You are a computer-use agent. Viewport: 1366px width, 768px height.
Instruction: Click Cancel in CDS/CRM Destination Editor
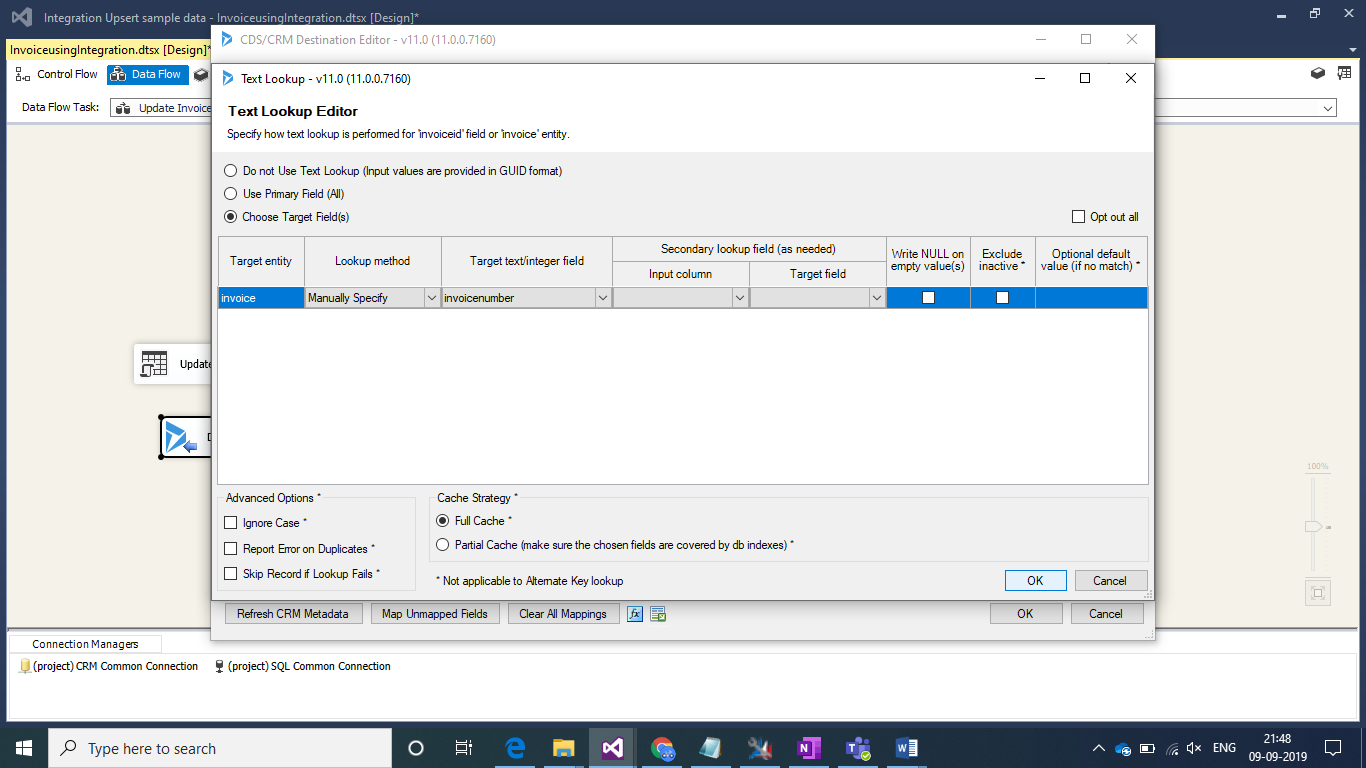pos(1106,614)
